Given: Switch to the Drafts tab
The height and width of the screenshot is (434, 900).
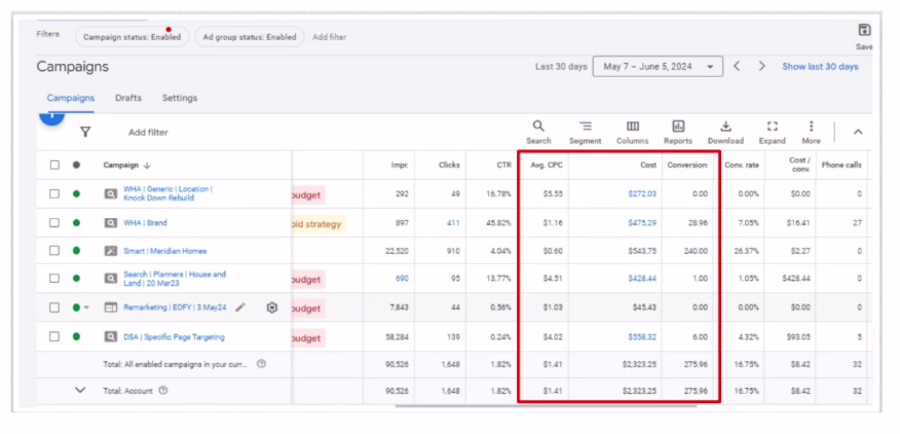Looking at the screenshot, I should pos(128,98).
